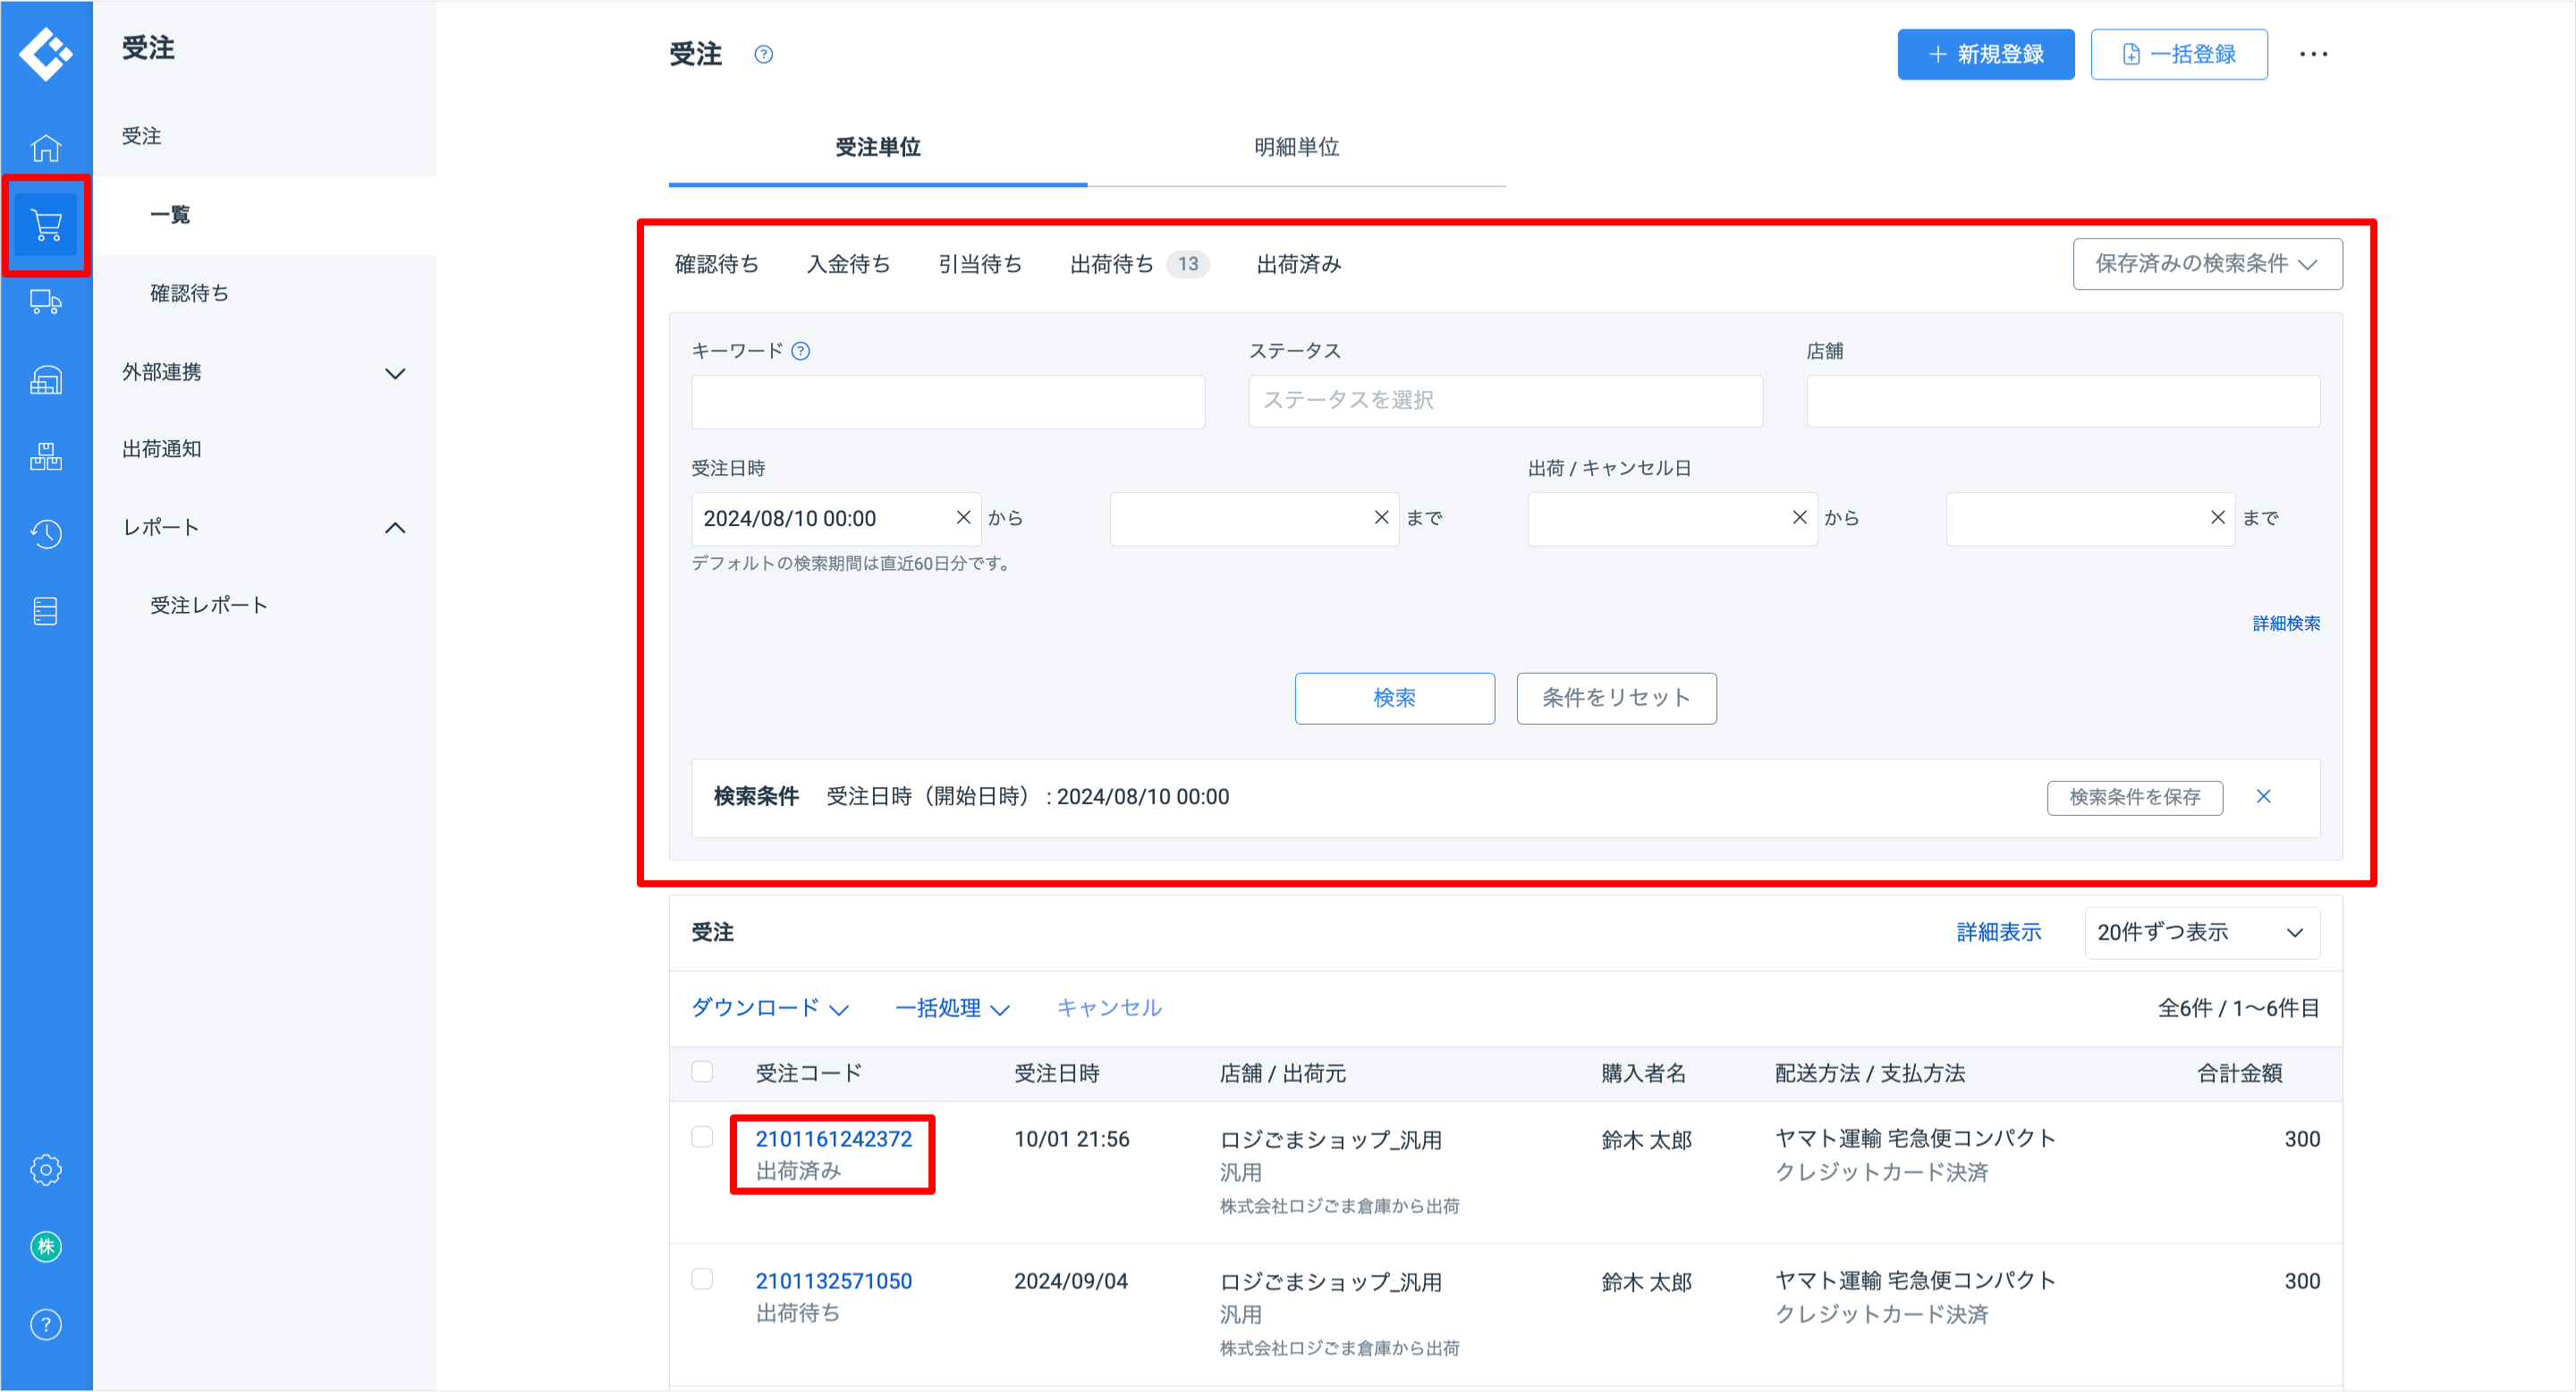Collapse the レポート sidebar section
This screenshot has width=2576, height=1392.
(264, 528)
